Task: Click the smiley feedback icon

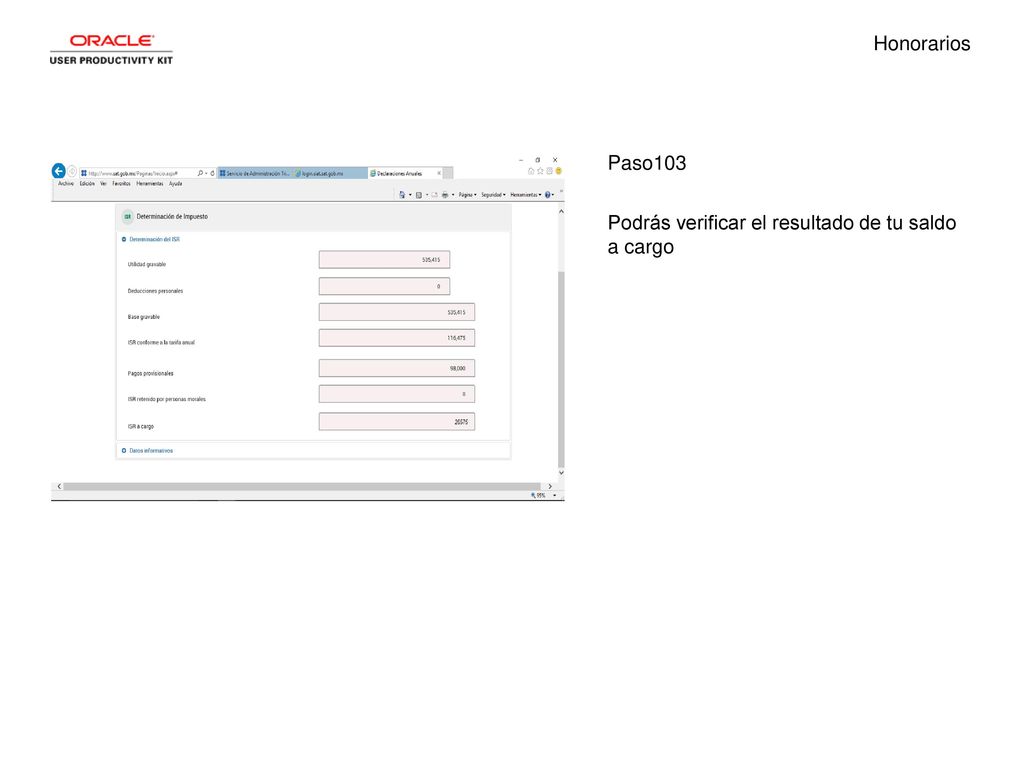Action: pos(558,171)
